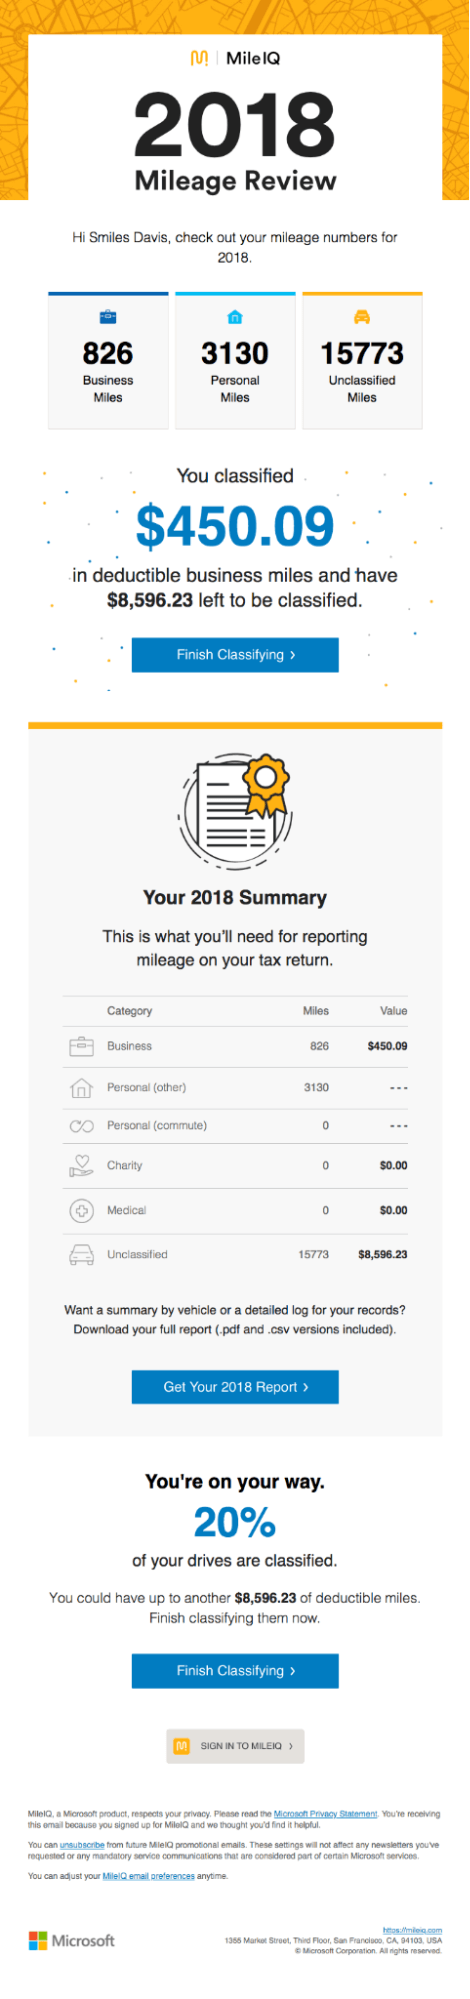This screenshot has height=1999, width=470.
Task: Click the Business row briefcase icon
Action: (81, 1046)
